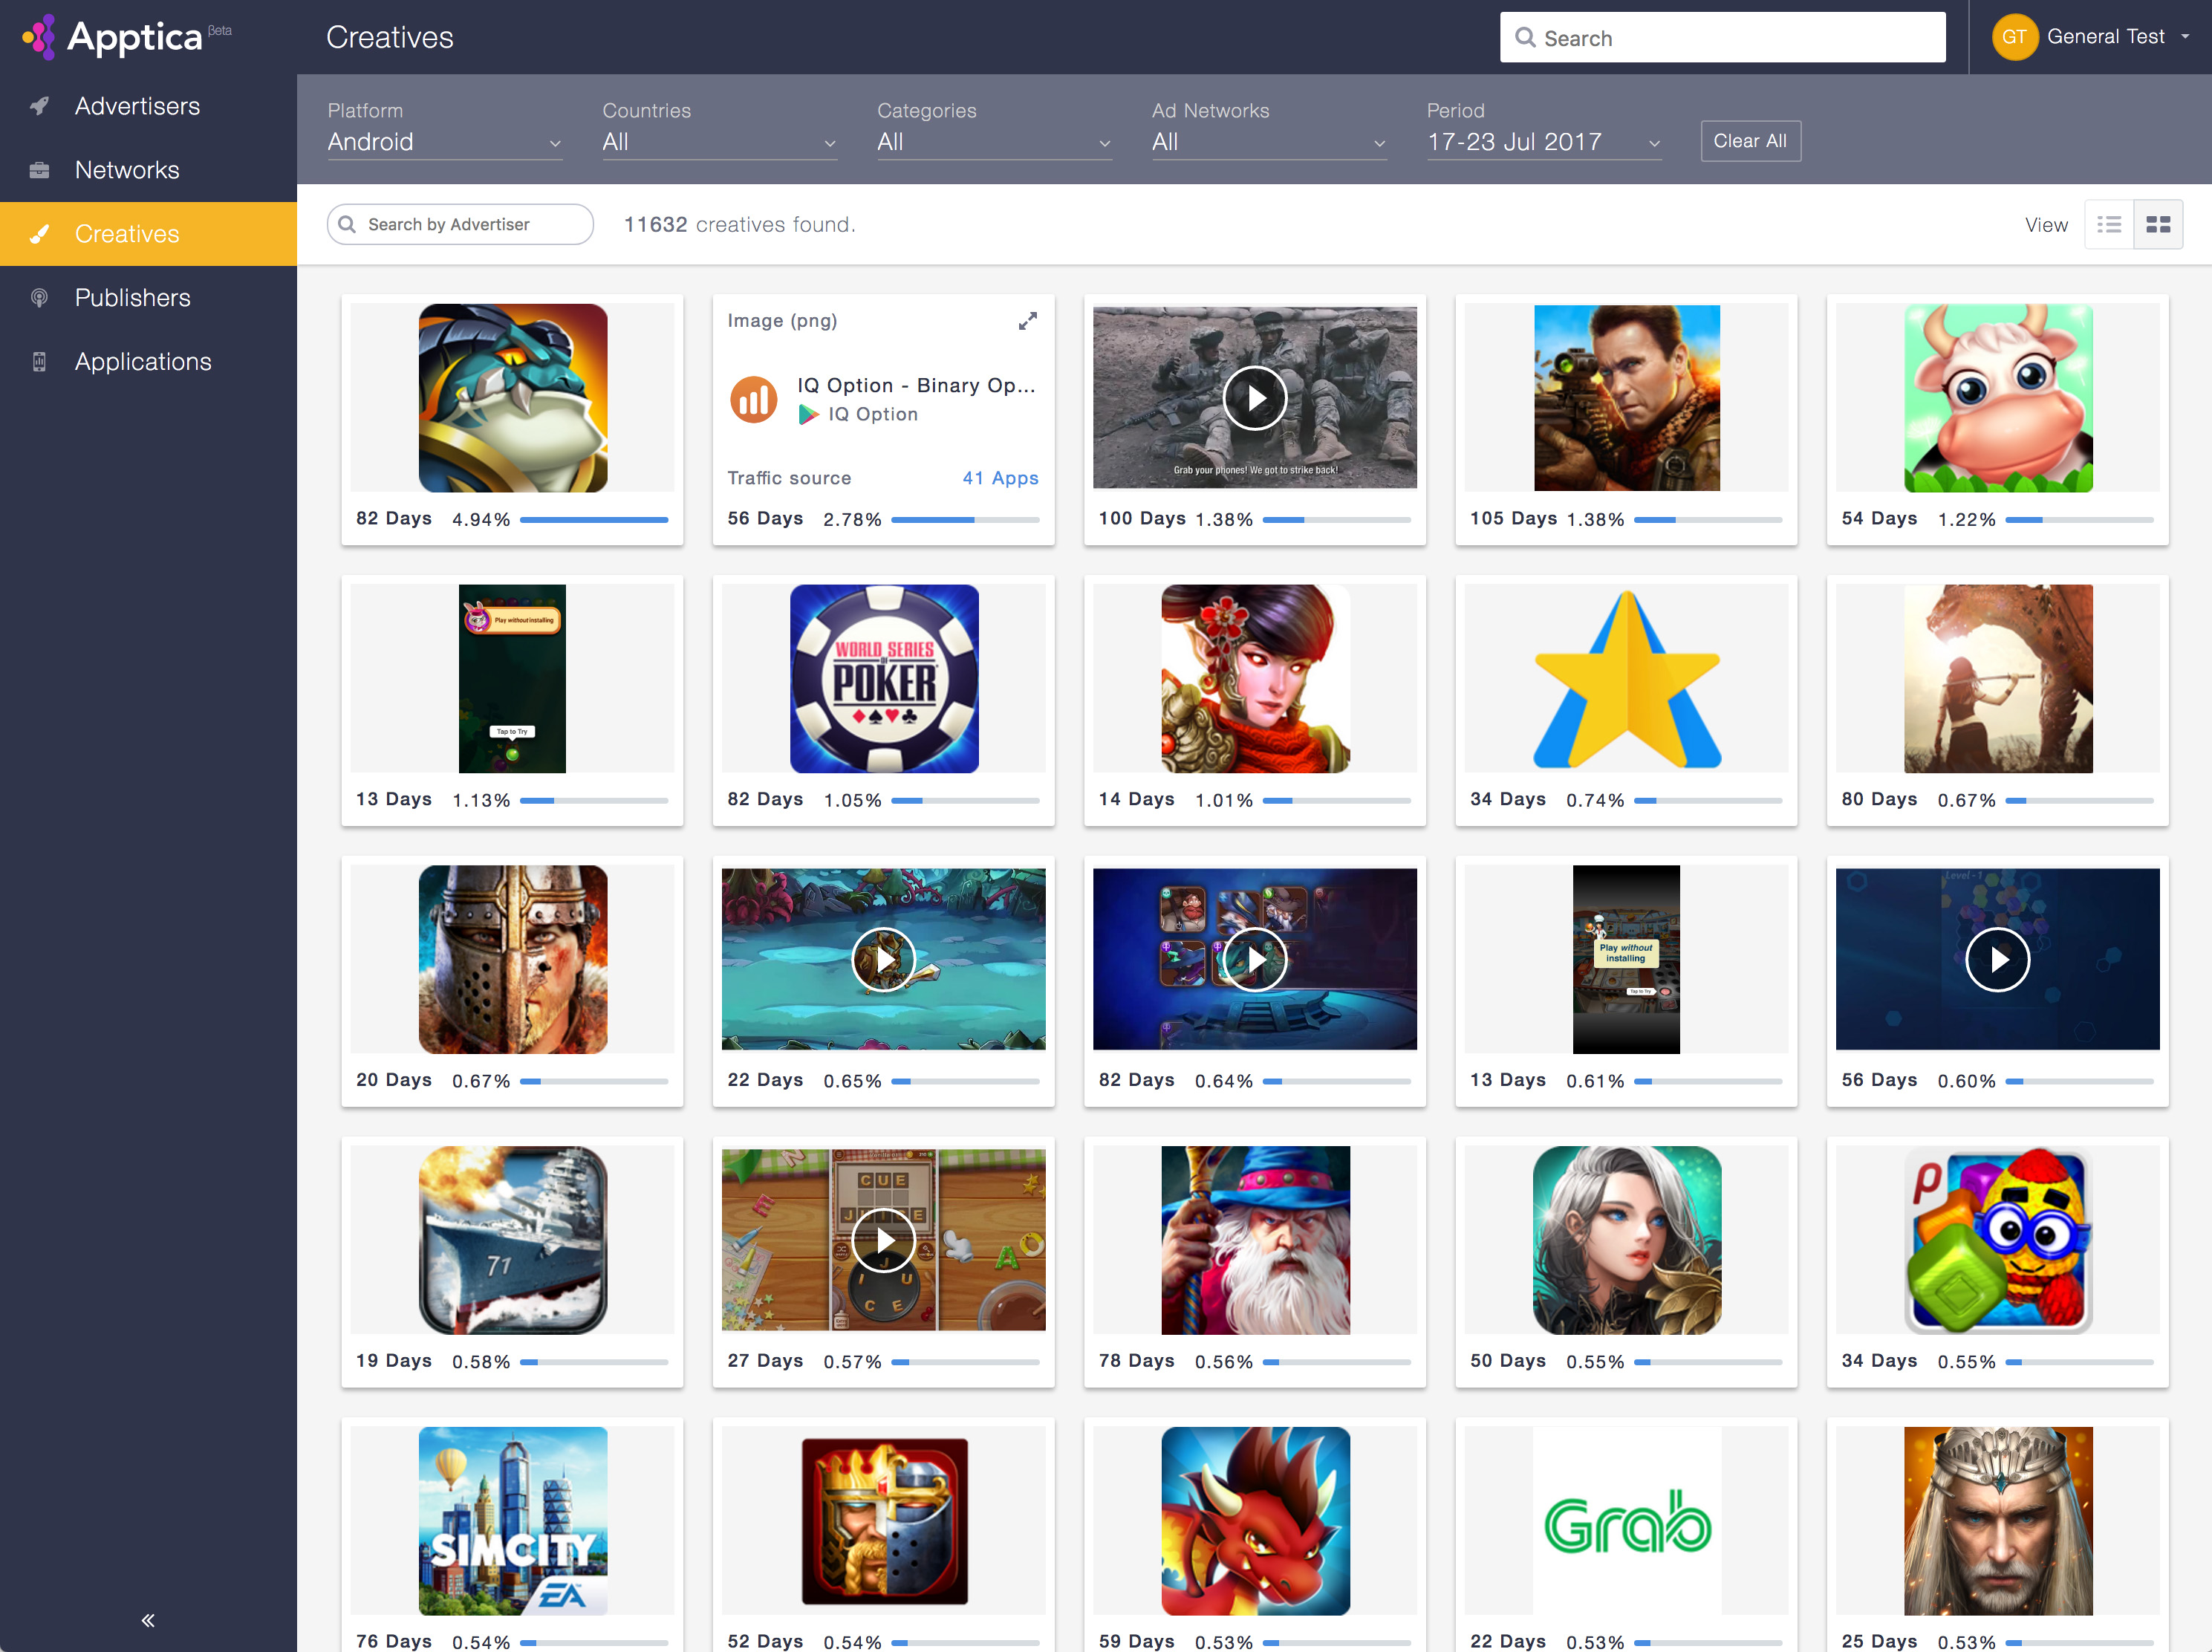Image resolution: width=2212 pixels, height=1652 pixels.
Task: Open the Networks section
Action: pyautogui.click(x=148, y=170)
